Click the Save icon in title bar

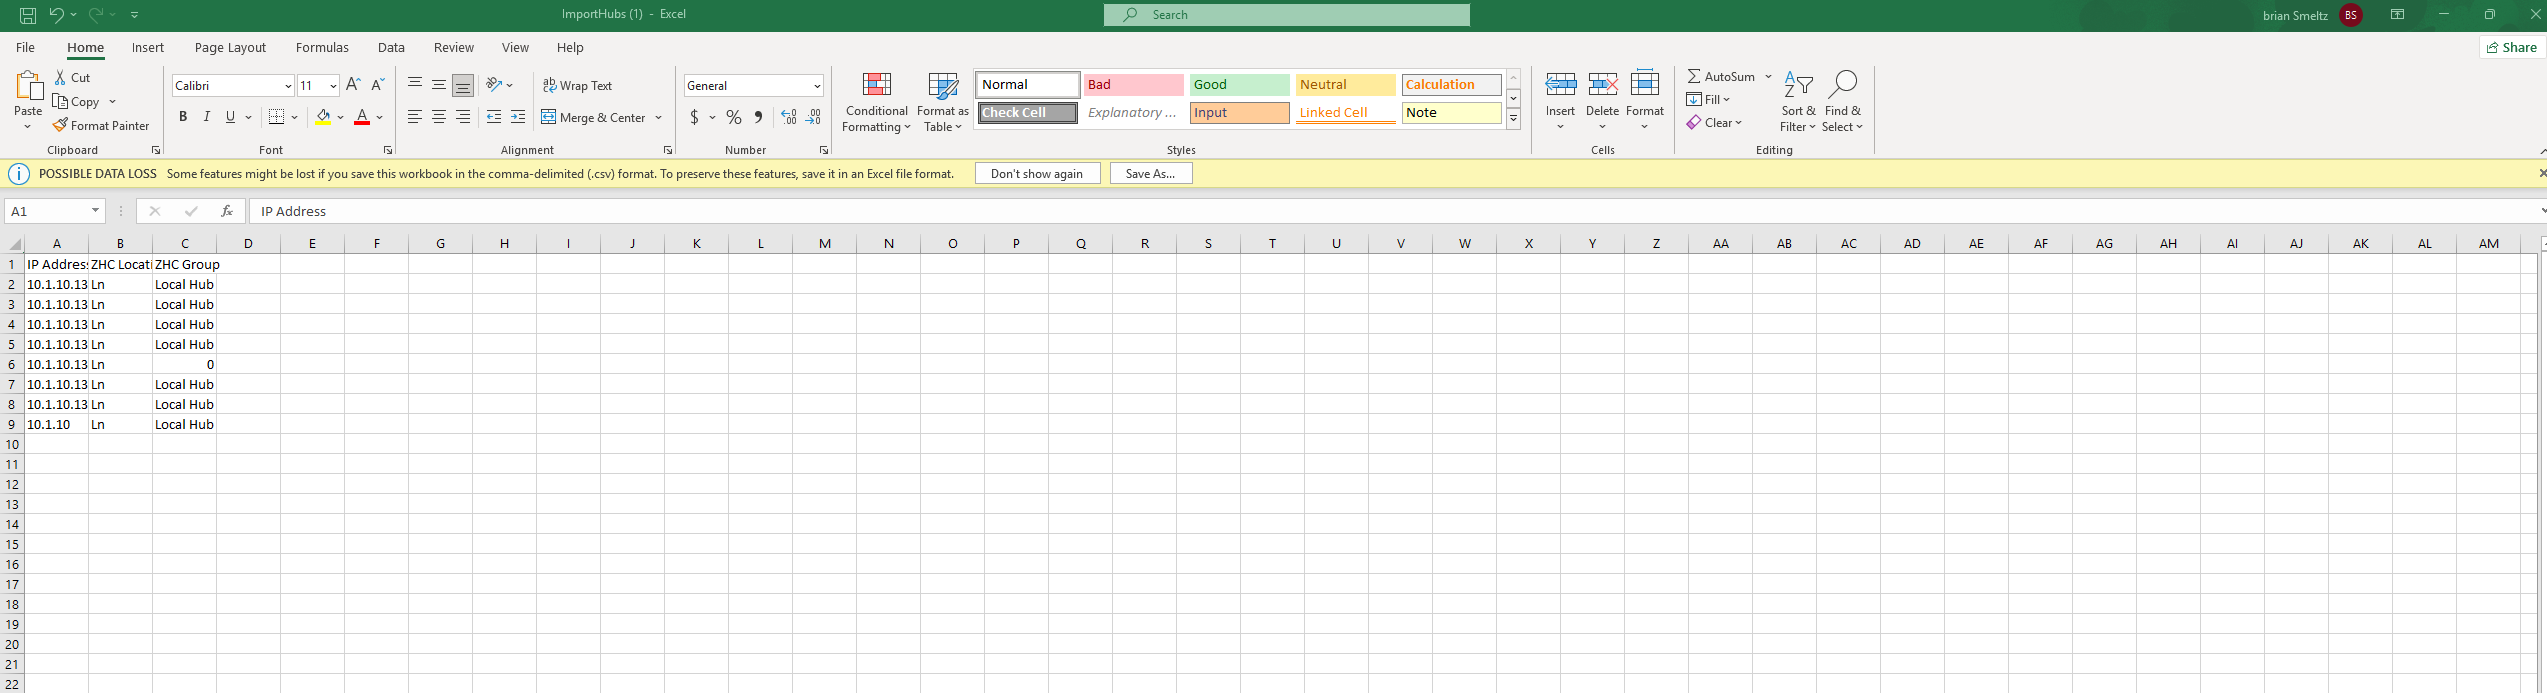click(x=28, y=15)
